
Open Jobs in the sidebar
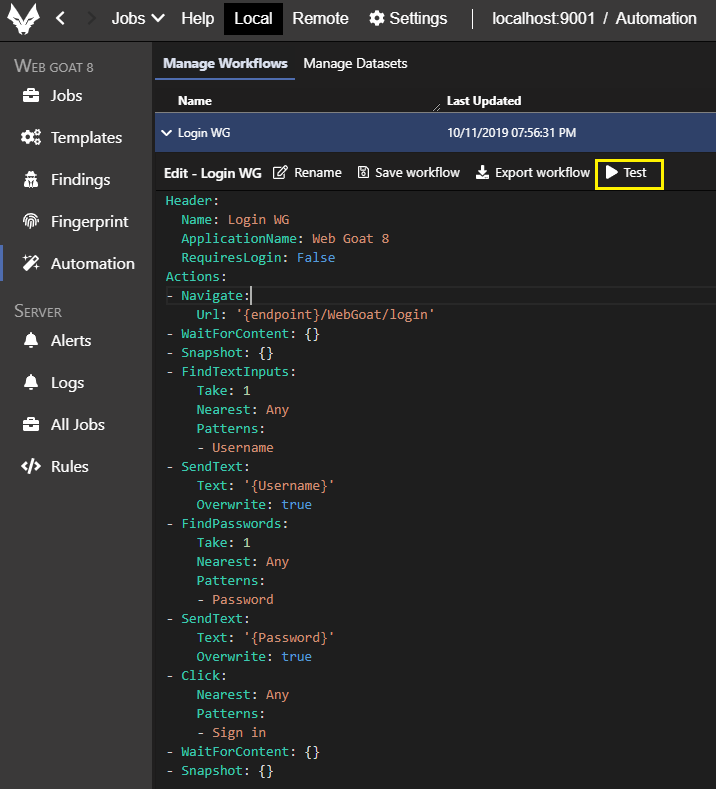click(x=66, y=96)
